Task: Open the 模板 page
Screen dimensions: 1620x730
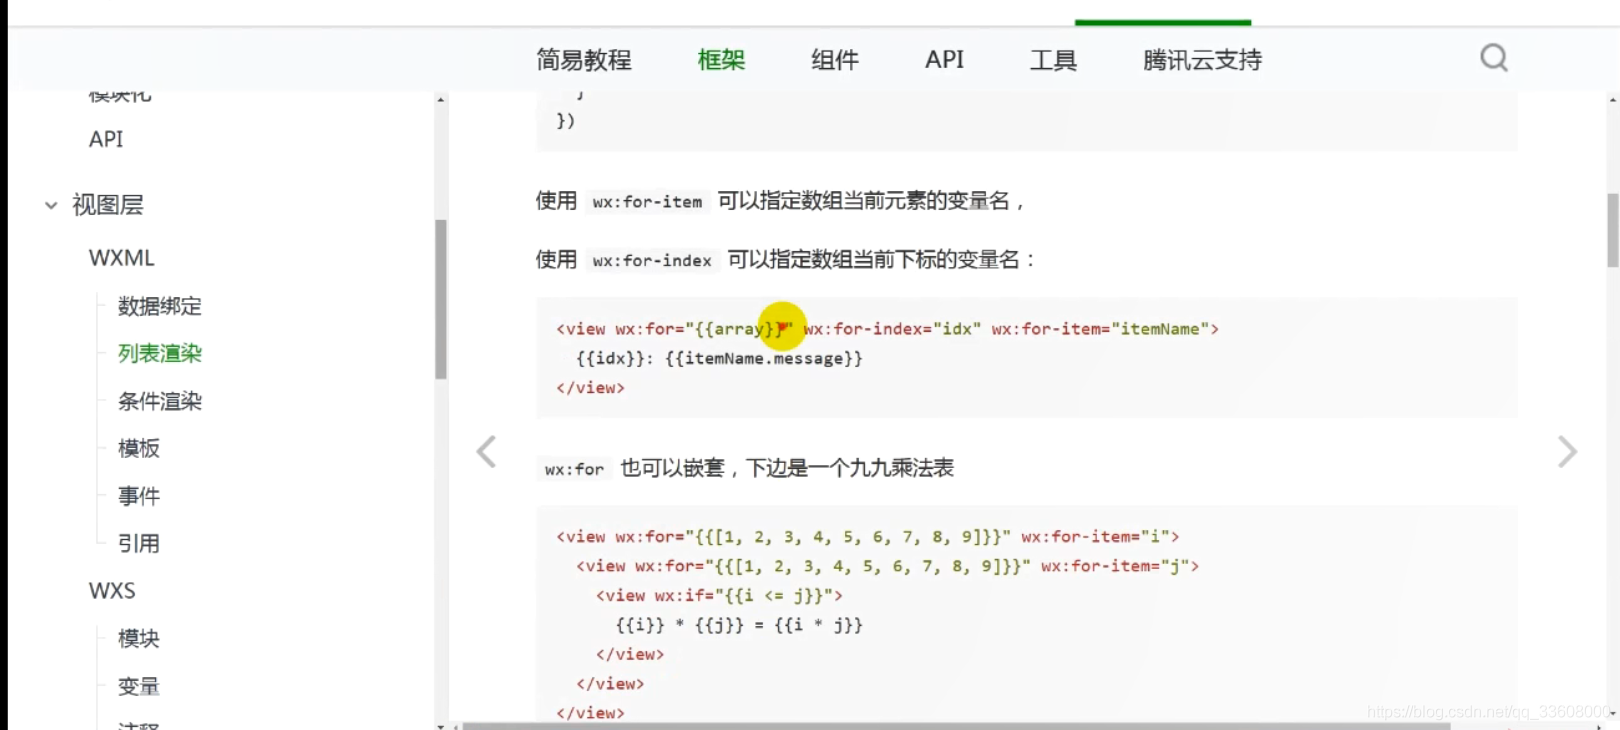Action: (x=139, y=448)
